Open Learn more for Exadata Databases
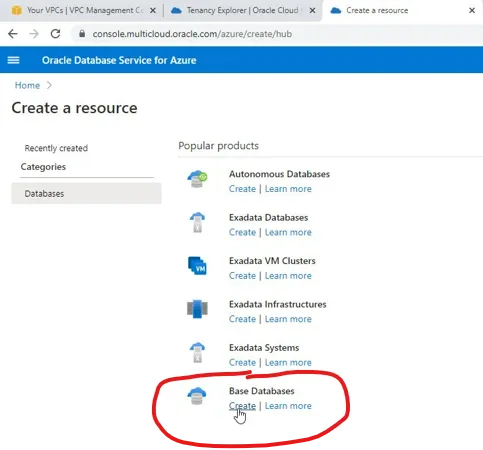 point(288,232)
